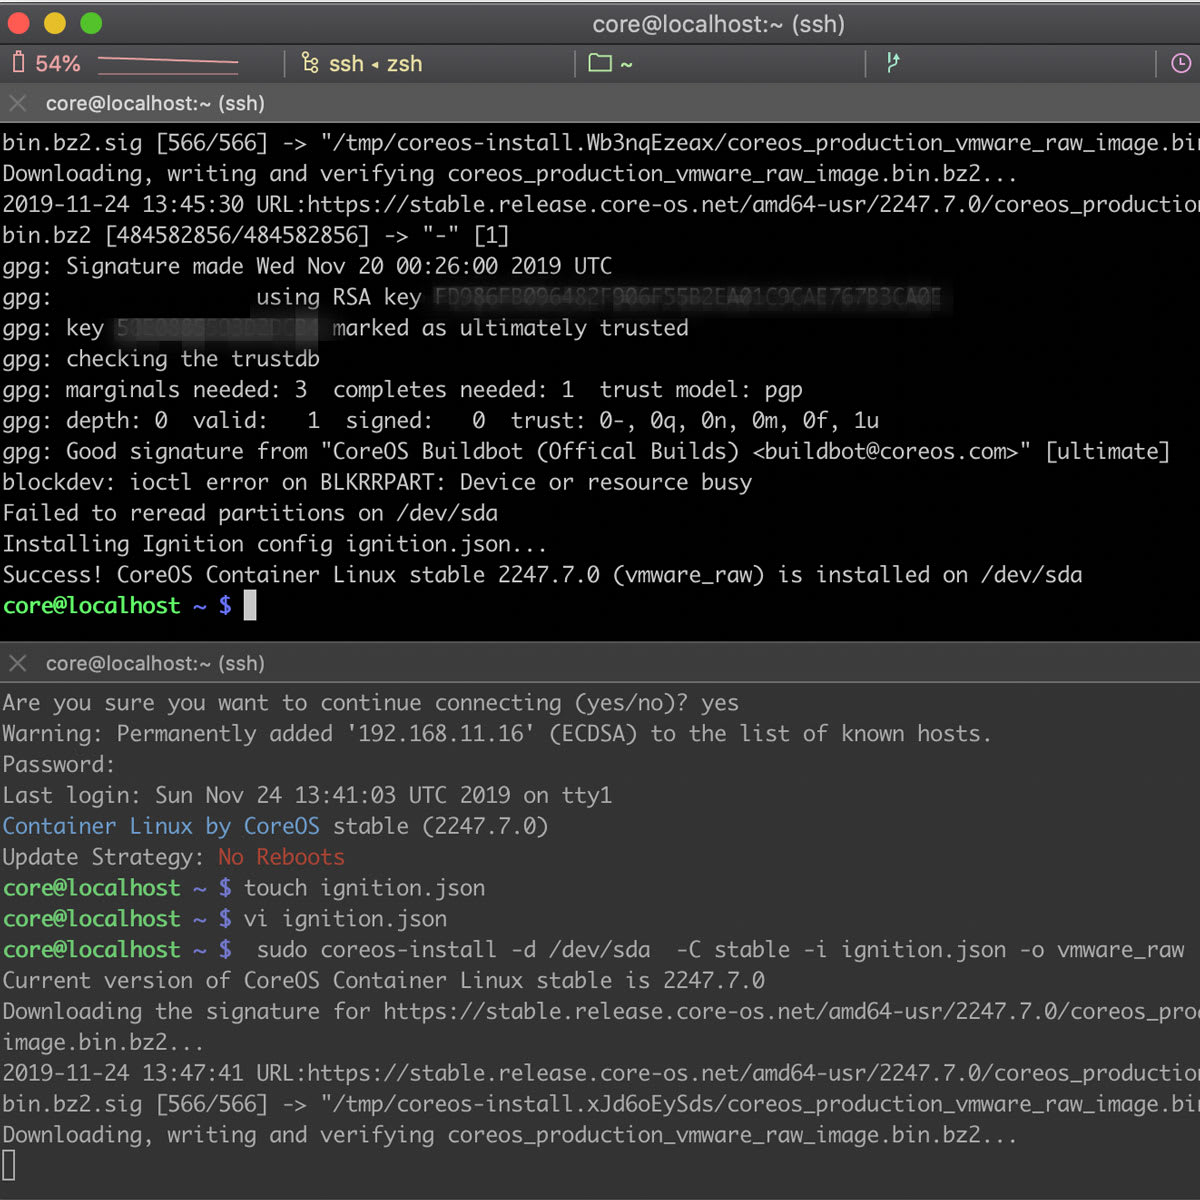The height and width of the screenshot is (1200, 1200).
Task: Select the lower pane title core@localhost:~ (ssh)
Action: (x=155, y=663)
